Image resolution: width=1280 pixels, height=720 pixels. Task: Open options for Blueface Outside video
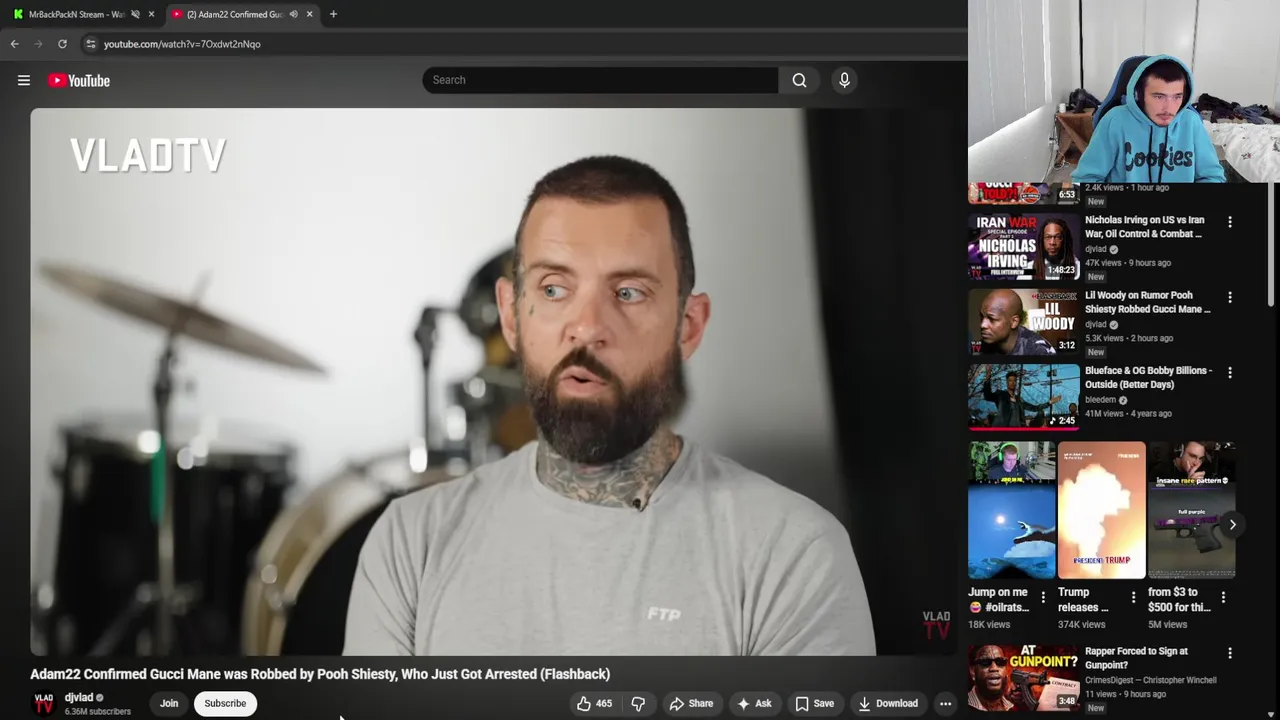point(1230,372)
